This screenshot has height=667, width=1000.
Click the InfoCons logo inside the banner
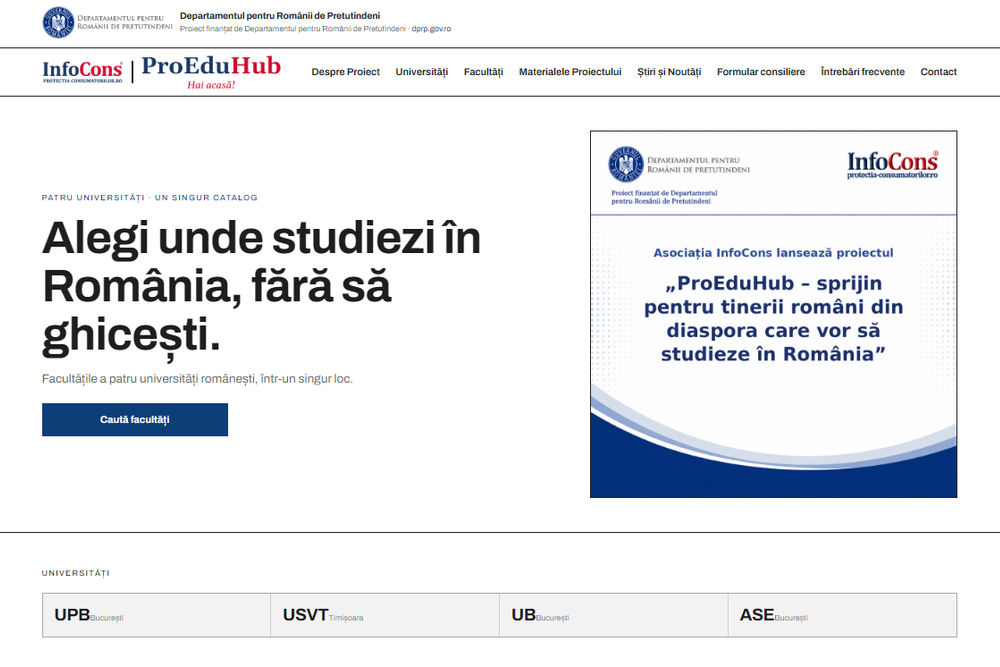point(893,165)
